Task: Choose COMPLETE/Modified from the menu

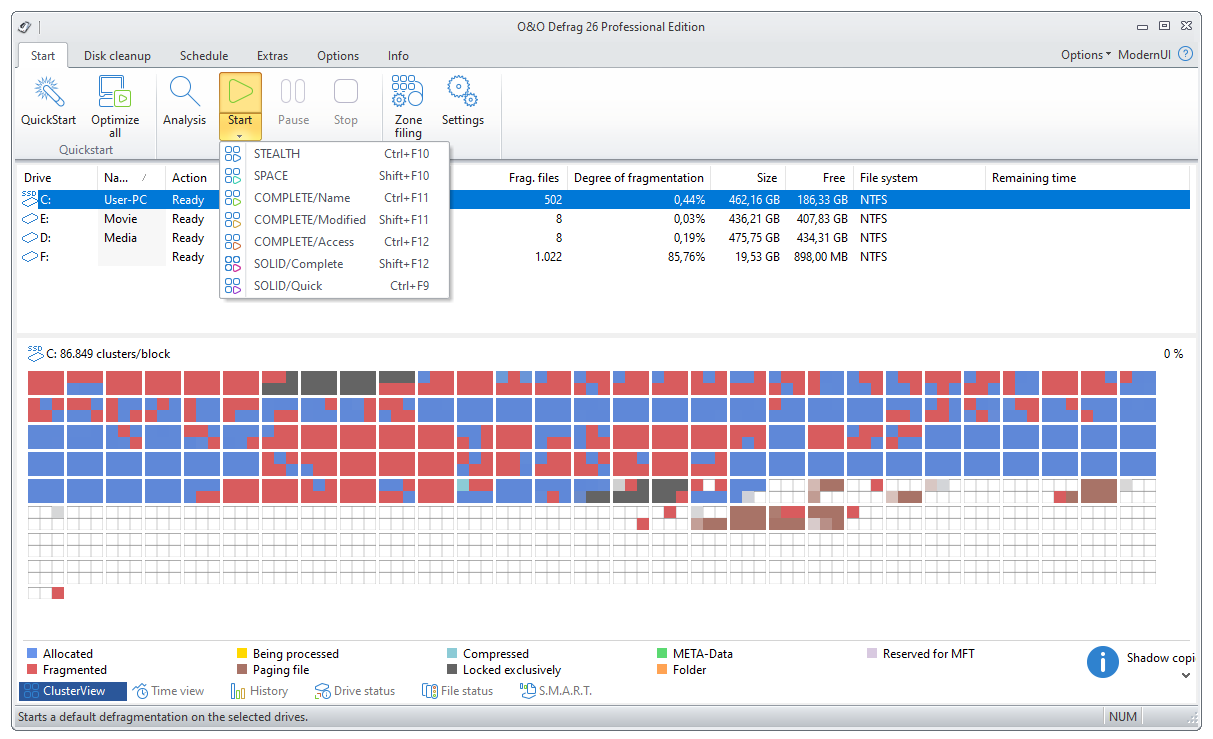Action: (335, 220)
